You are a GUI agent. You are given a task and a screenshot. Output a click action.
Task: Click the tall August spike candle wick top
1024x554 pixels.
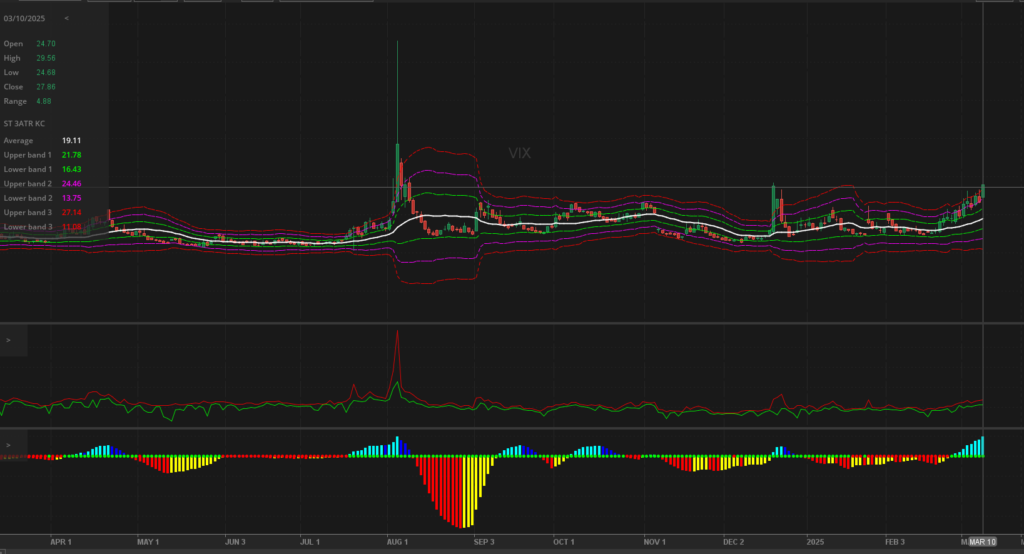click(398, 43)
